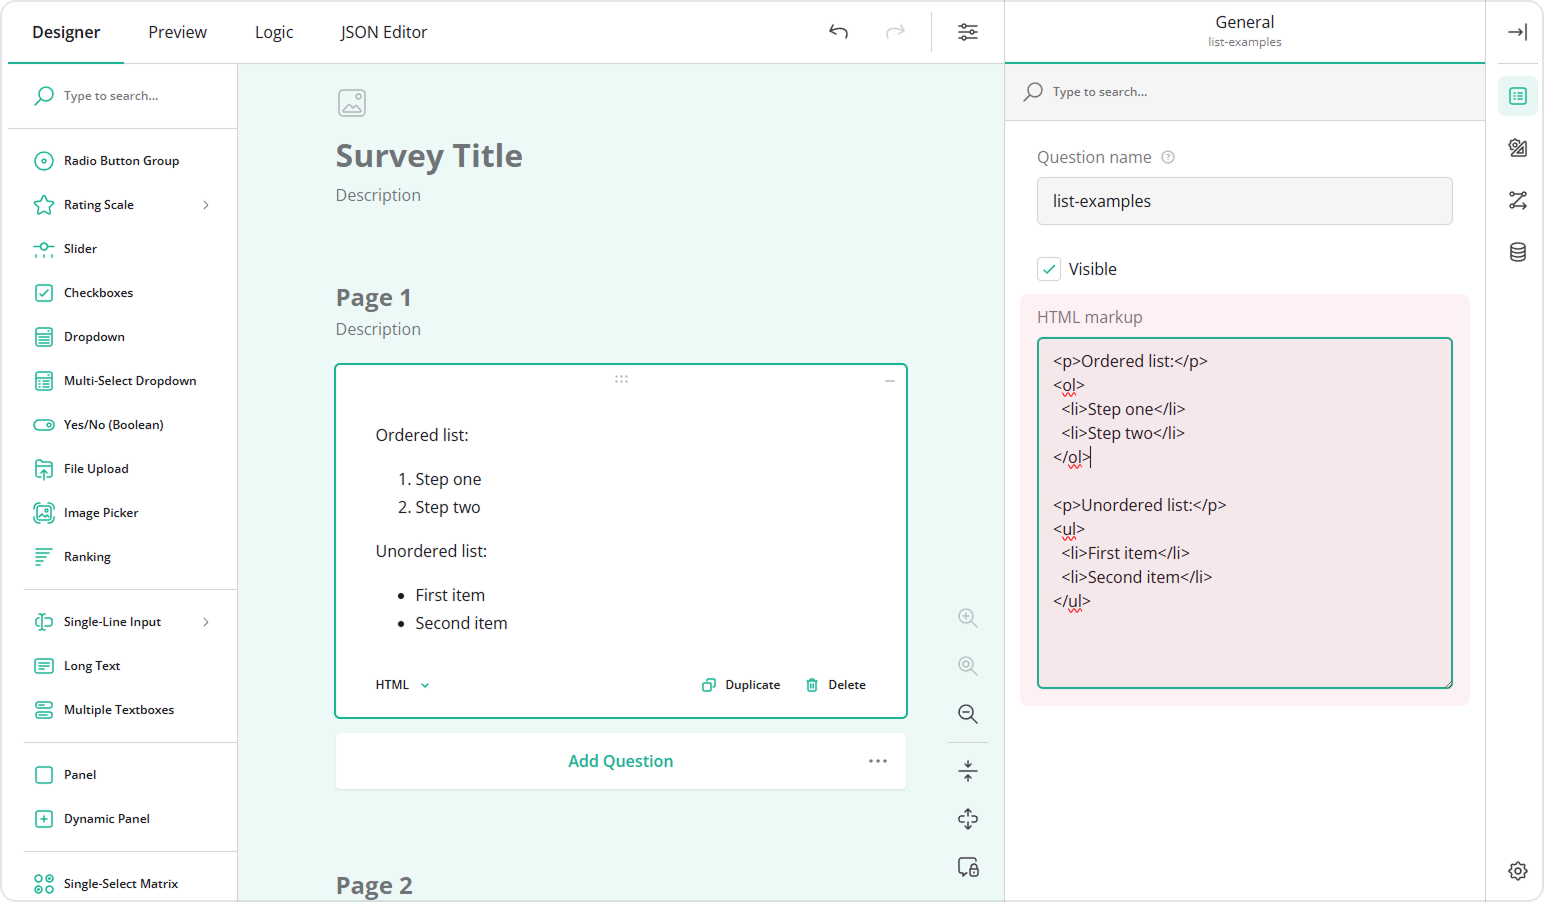Screen dimensions: 1544x902
Task: Open the Data panel via the database icon
Action: click(1517, 252)
